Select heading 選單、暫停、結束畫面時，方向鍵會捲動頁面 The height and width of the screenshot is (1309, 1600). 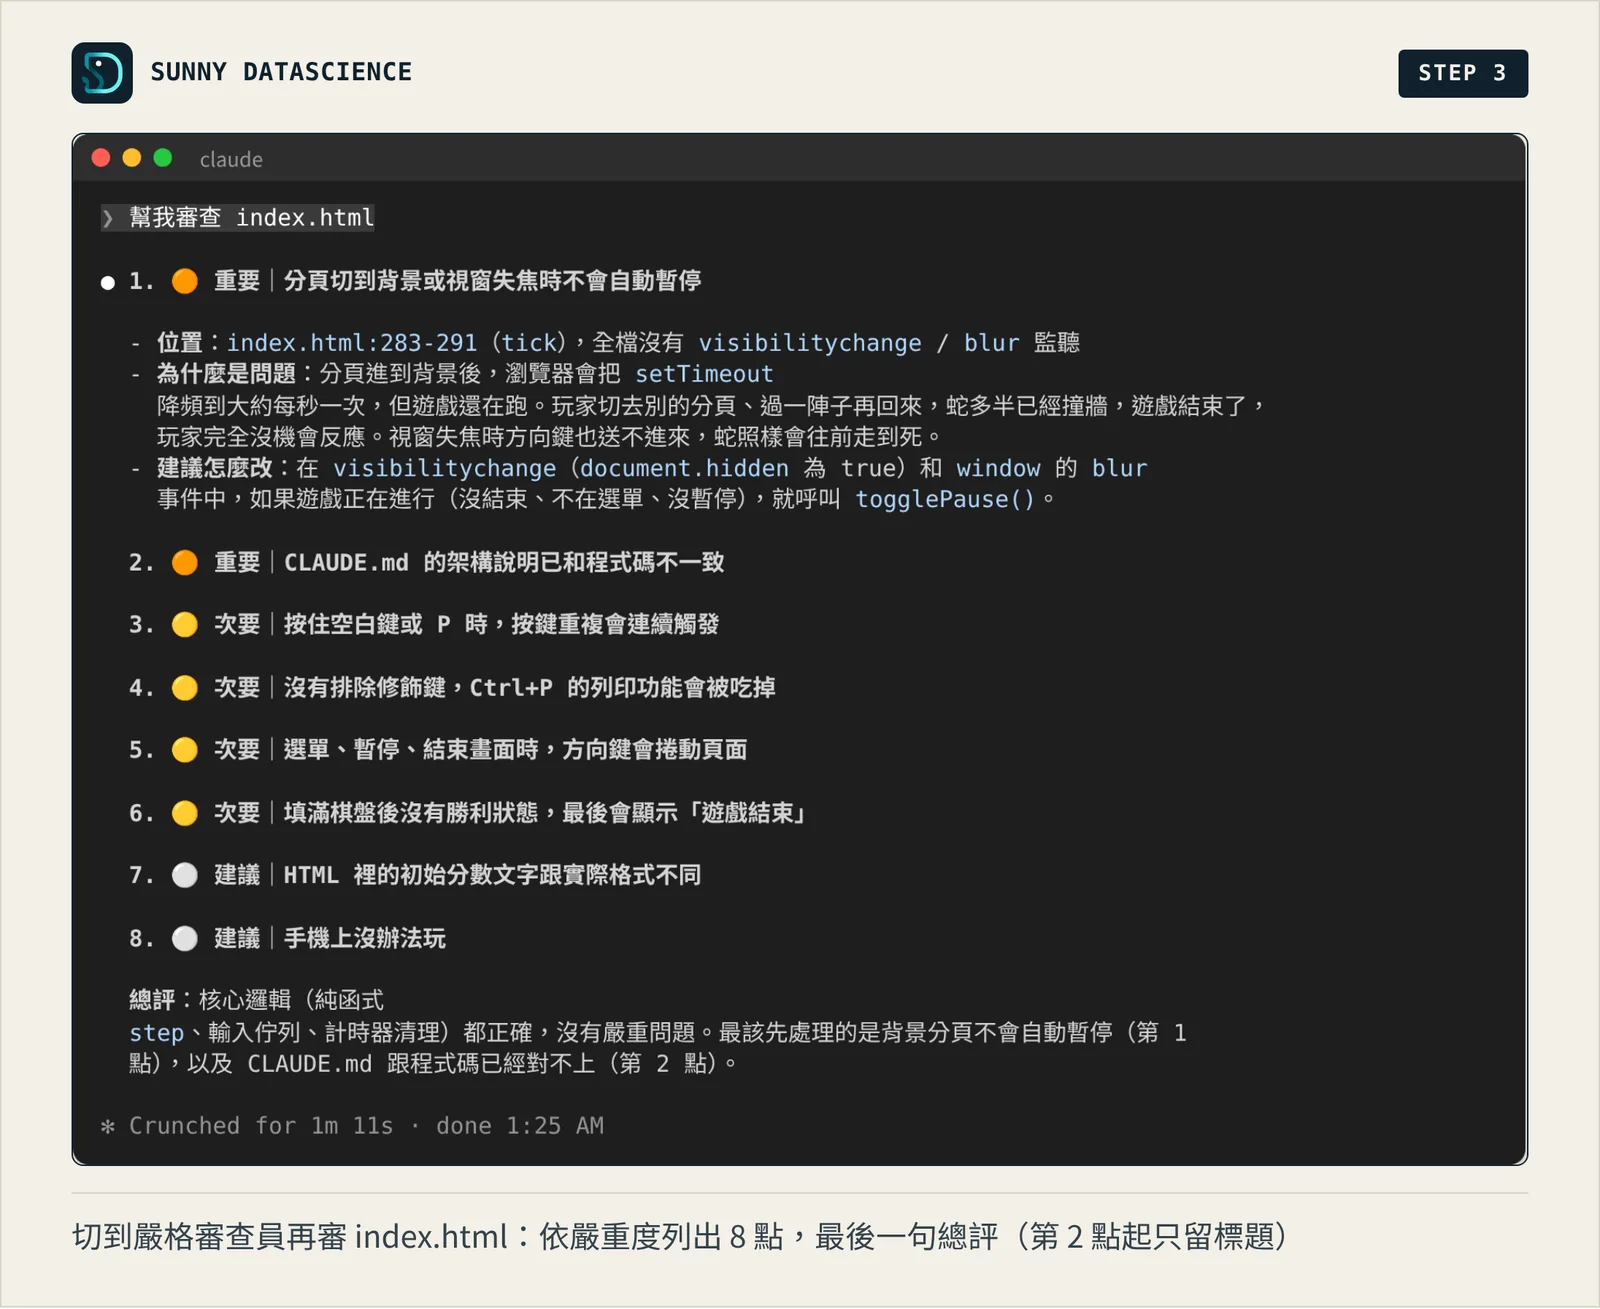tap(515, 750)
